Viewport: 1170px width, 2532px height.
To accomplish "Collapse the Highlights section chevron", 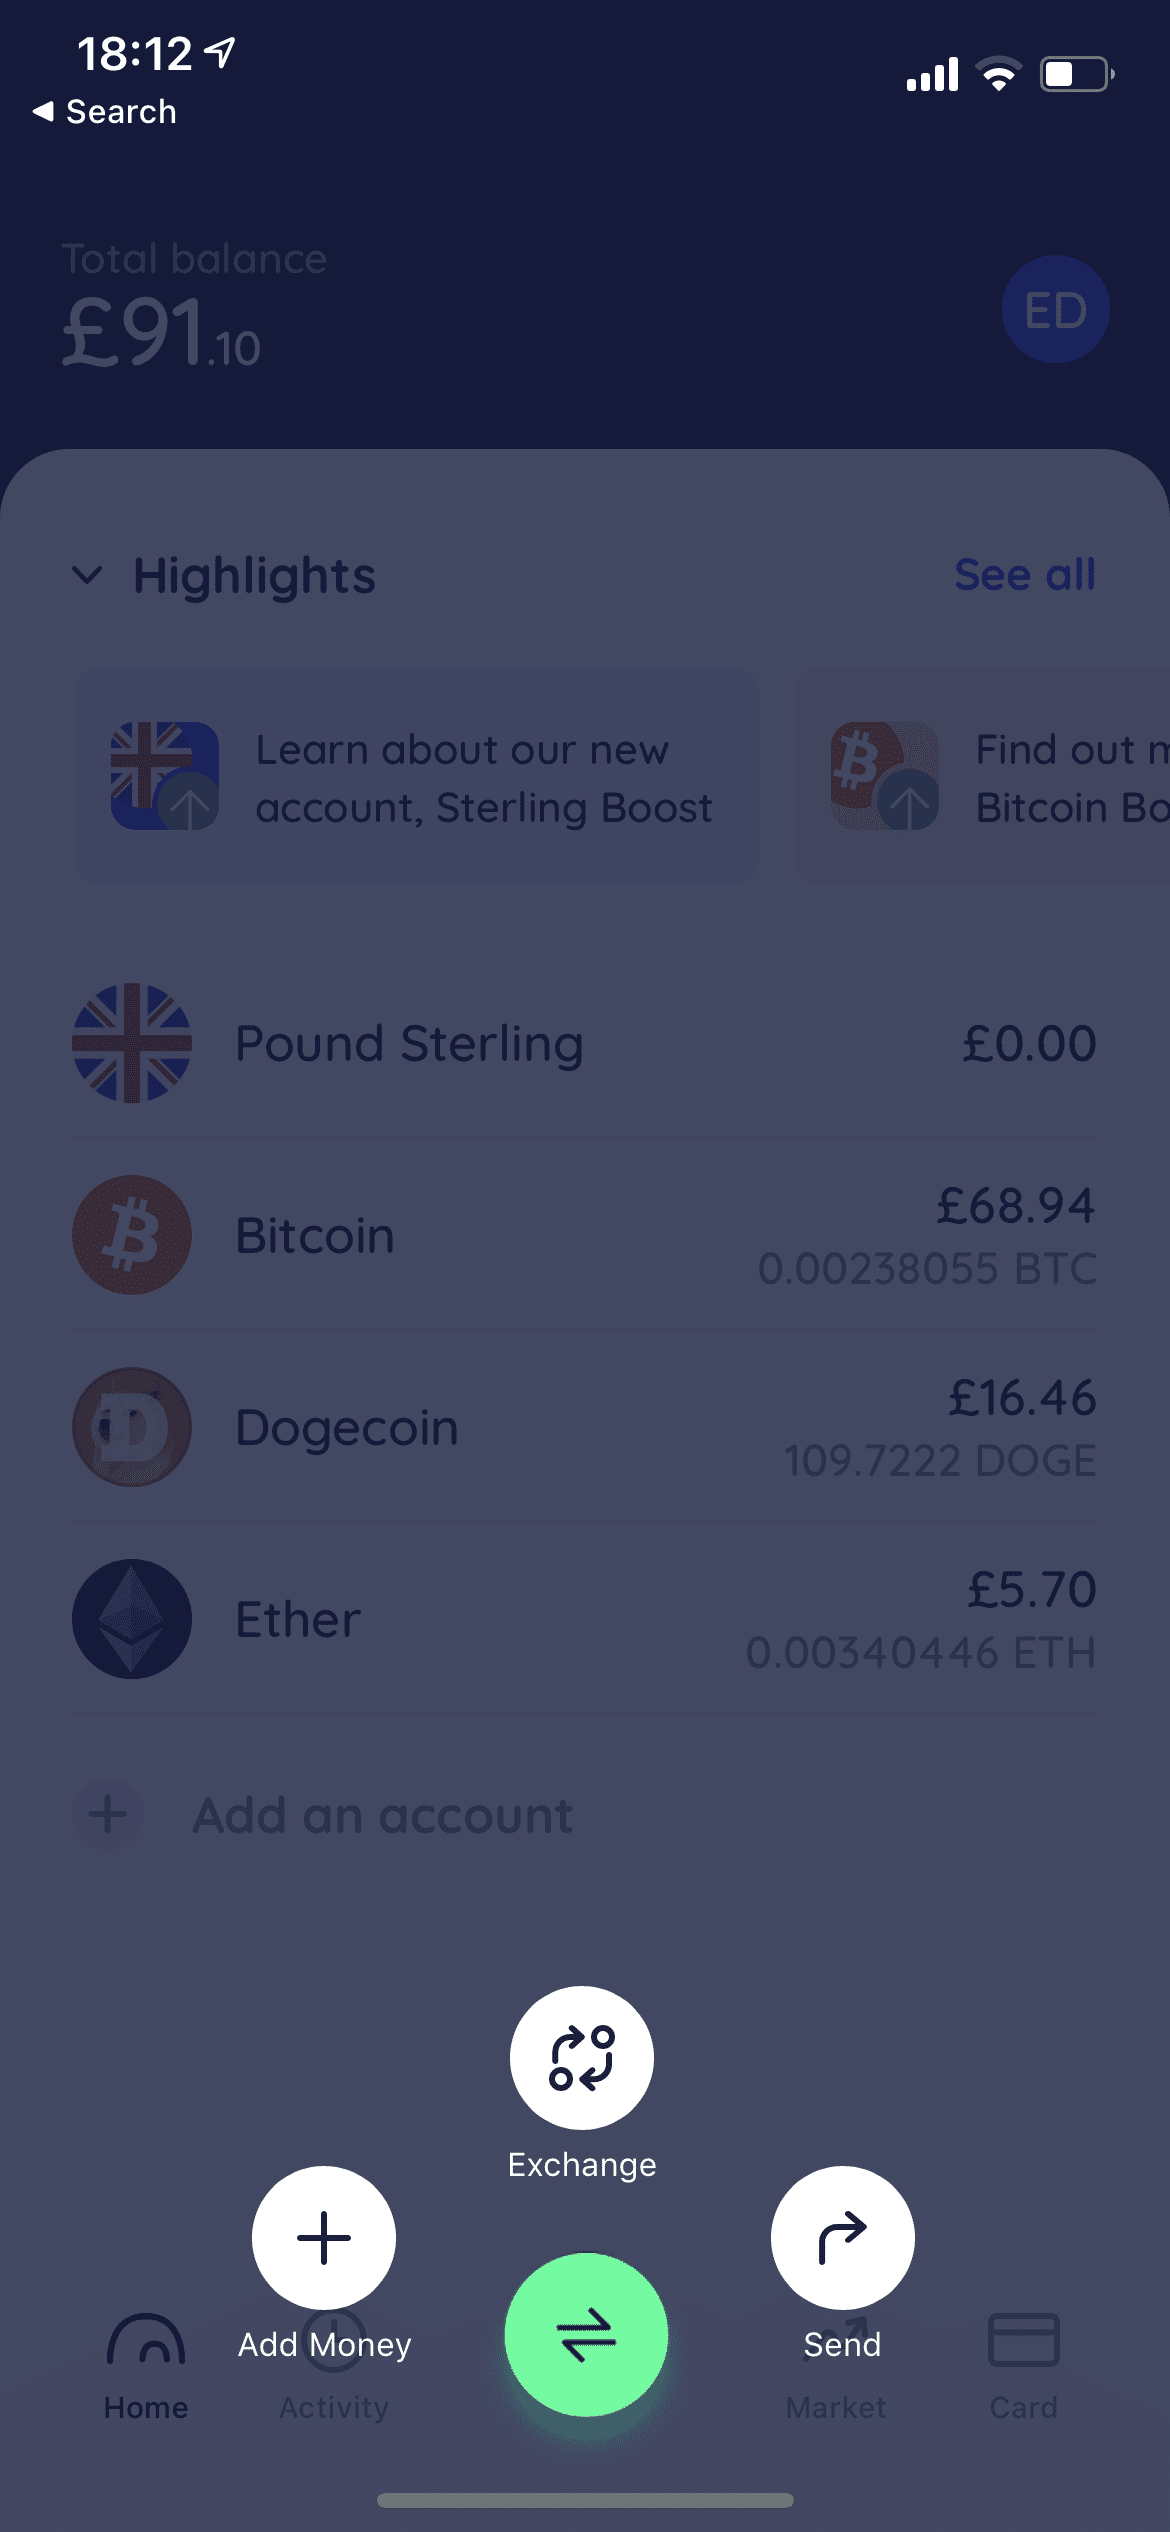I will [88, 575].
